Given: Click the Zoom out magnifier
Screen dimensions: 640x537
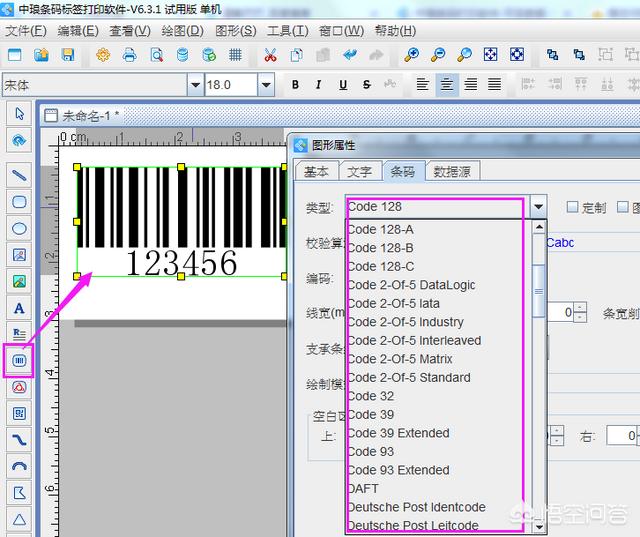Looking at the screenshot, I should [x=438, y=54].
